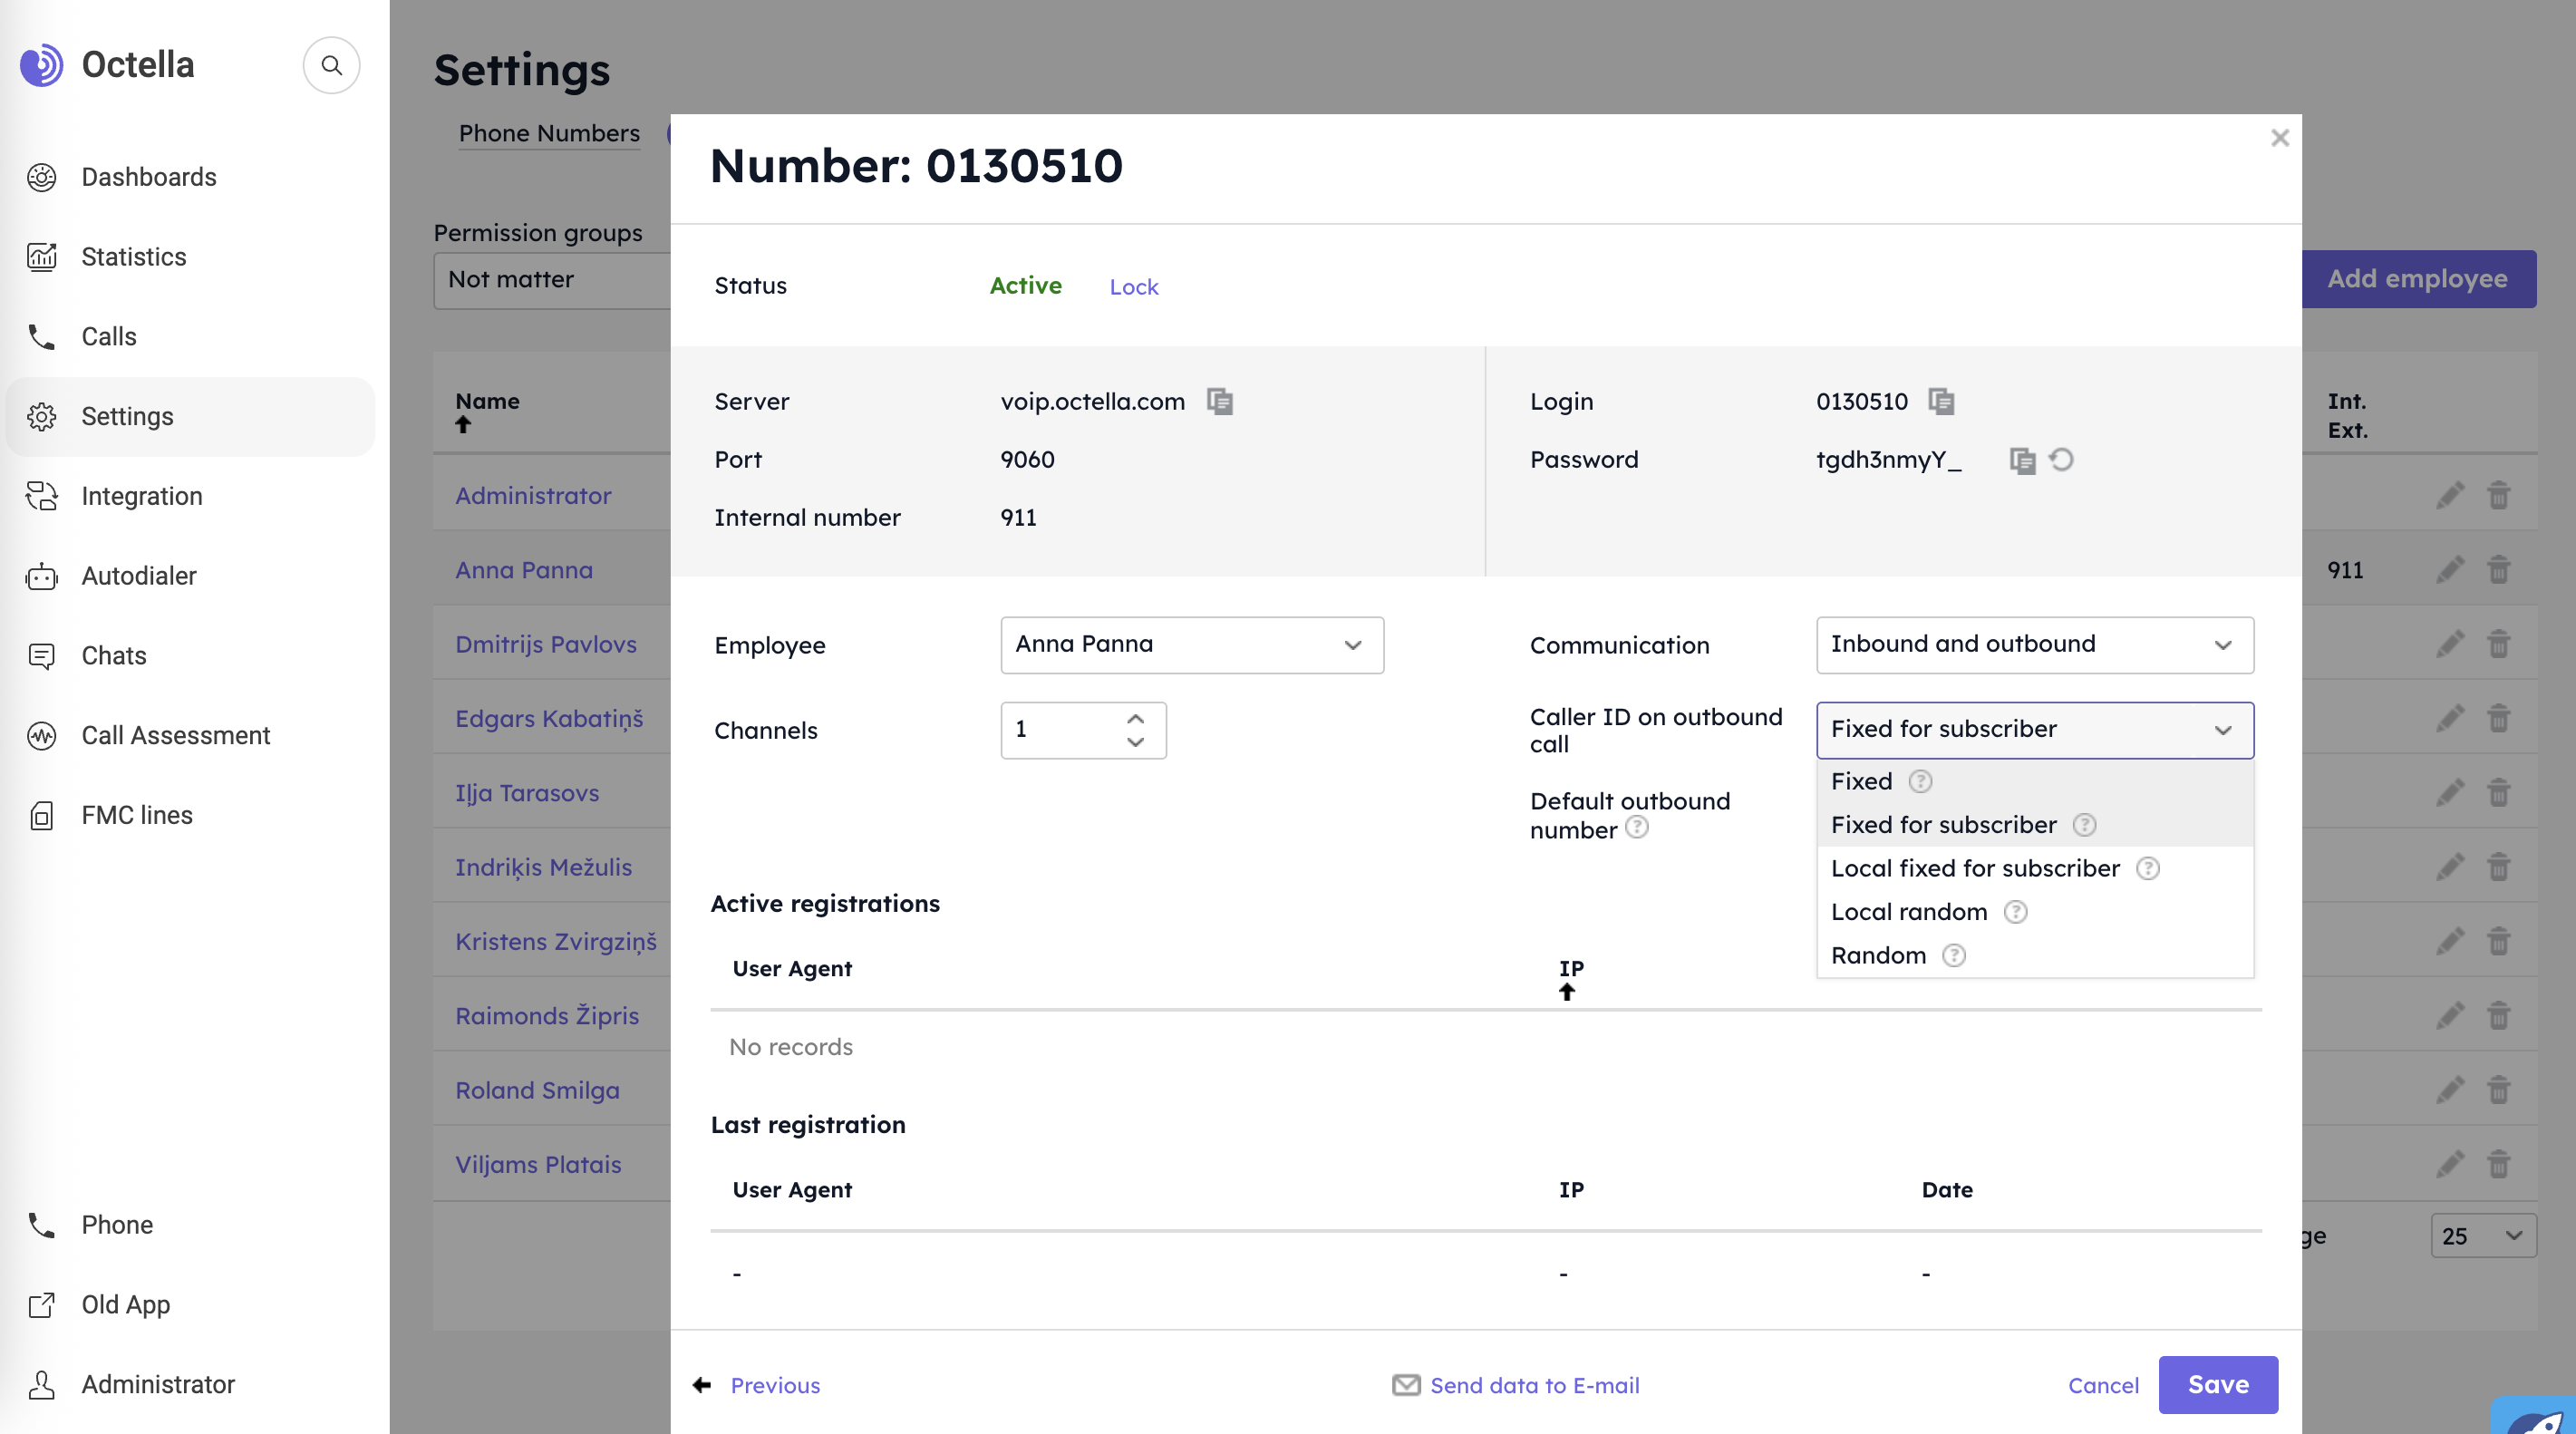
Task: Increase Channels value with up arrow
Action: pyautogui.click(x=1135, y=719)
